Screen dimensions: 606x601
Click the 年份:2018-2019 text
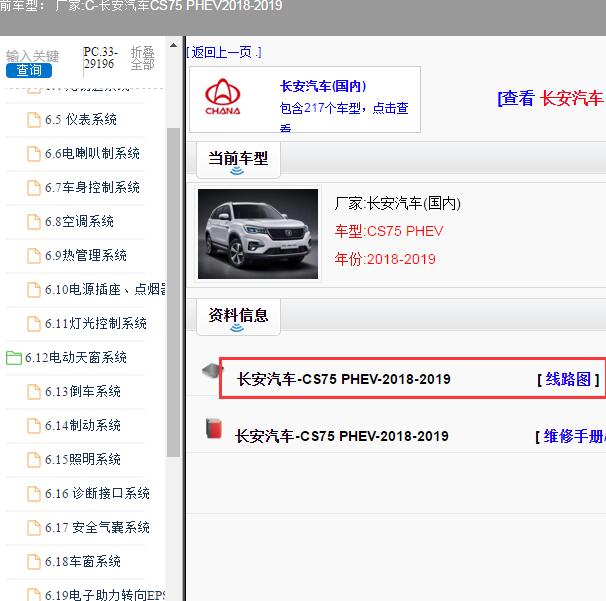click(x=385, y=259)
